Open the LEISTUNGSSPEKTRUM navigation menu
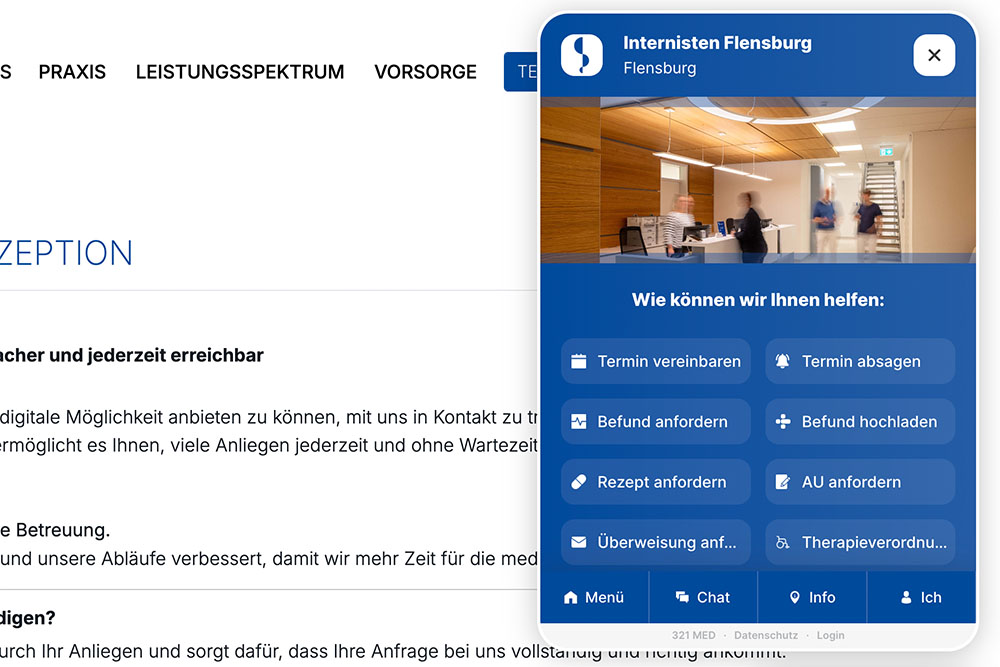The width and height of the screenshot is (1000, 667). click(x=240, y=72)
